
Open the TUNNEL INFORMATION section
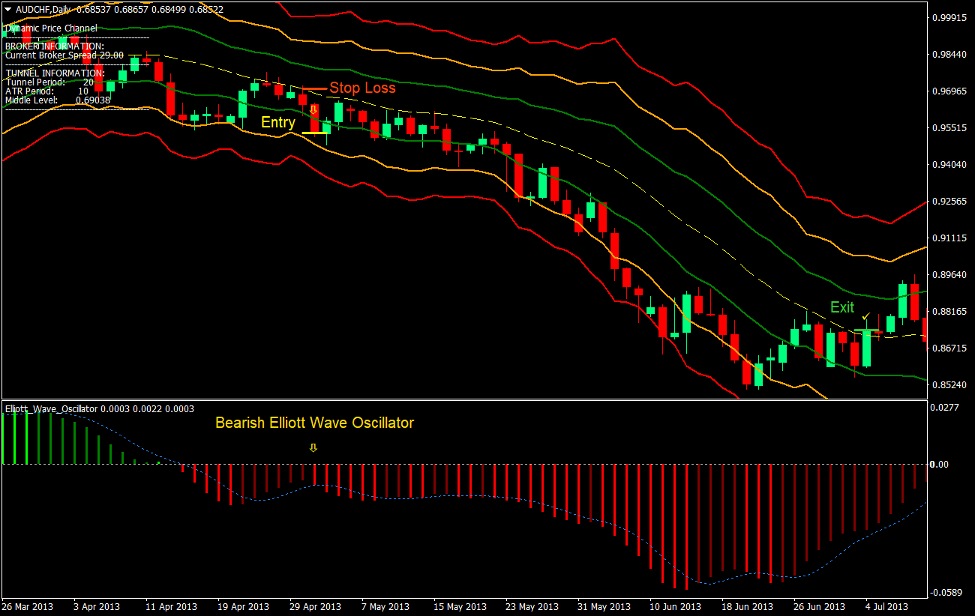(57, 73)
